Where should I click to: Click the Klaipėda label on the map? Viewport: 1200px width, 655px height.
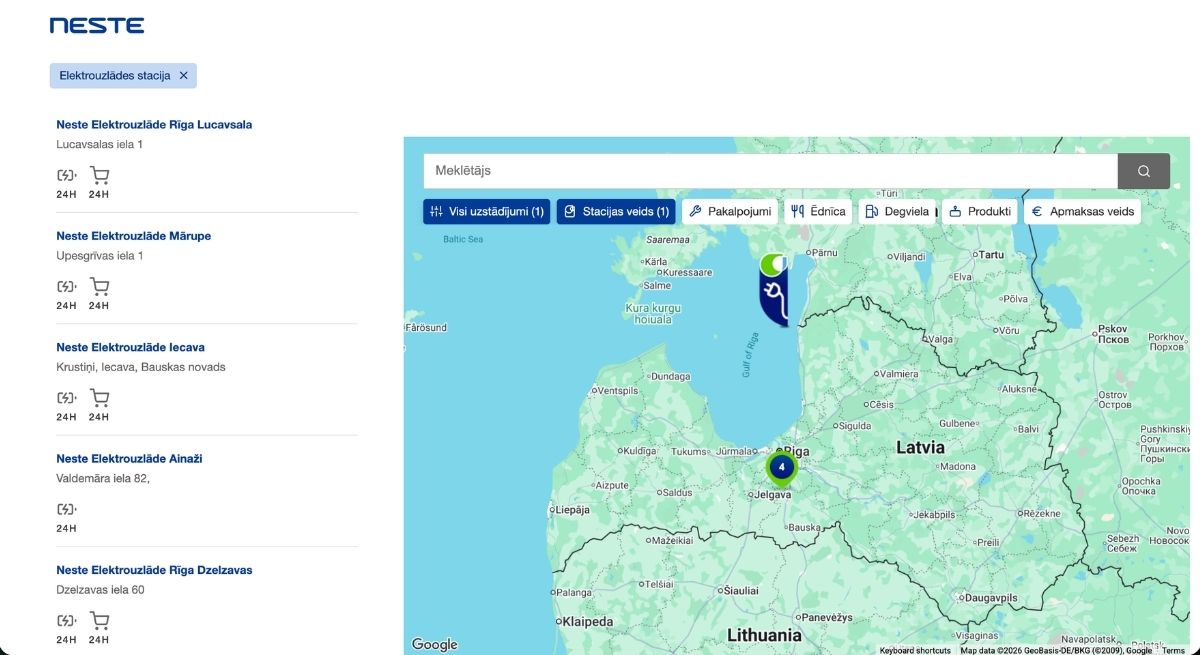588,621
